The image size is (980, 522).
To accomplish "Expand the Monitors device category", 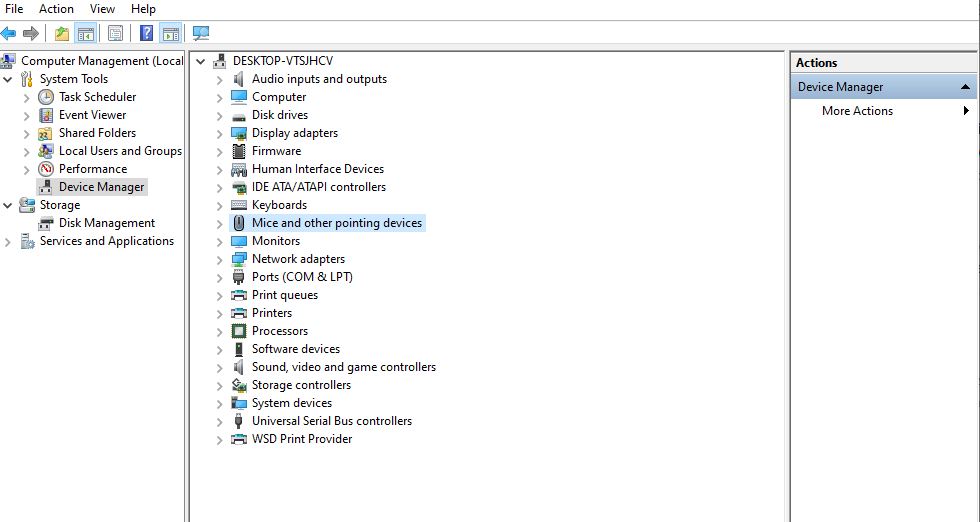I will point(219,242).
